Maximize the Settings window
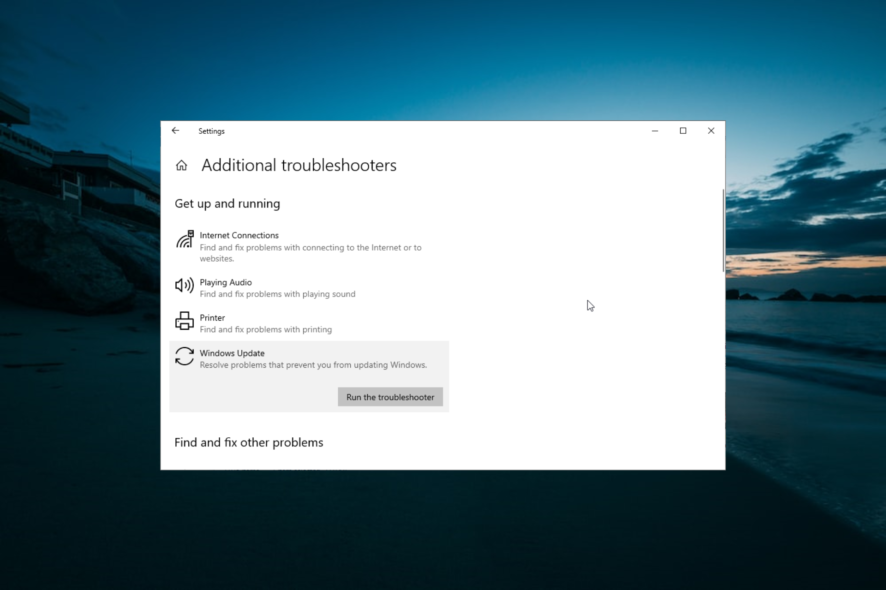The image size is (886, 590). click(683, 130)
